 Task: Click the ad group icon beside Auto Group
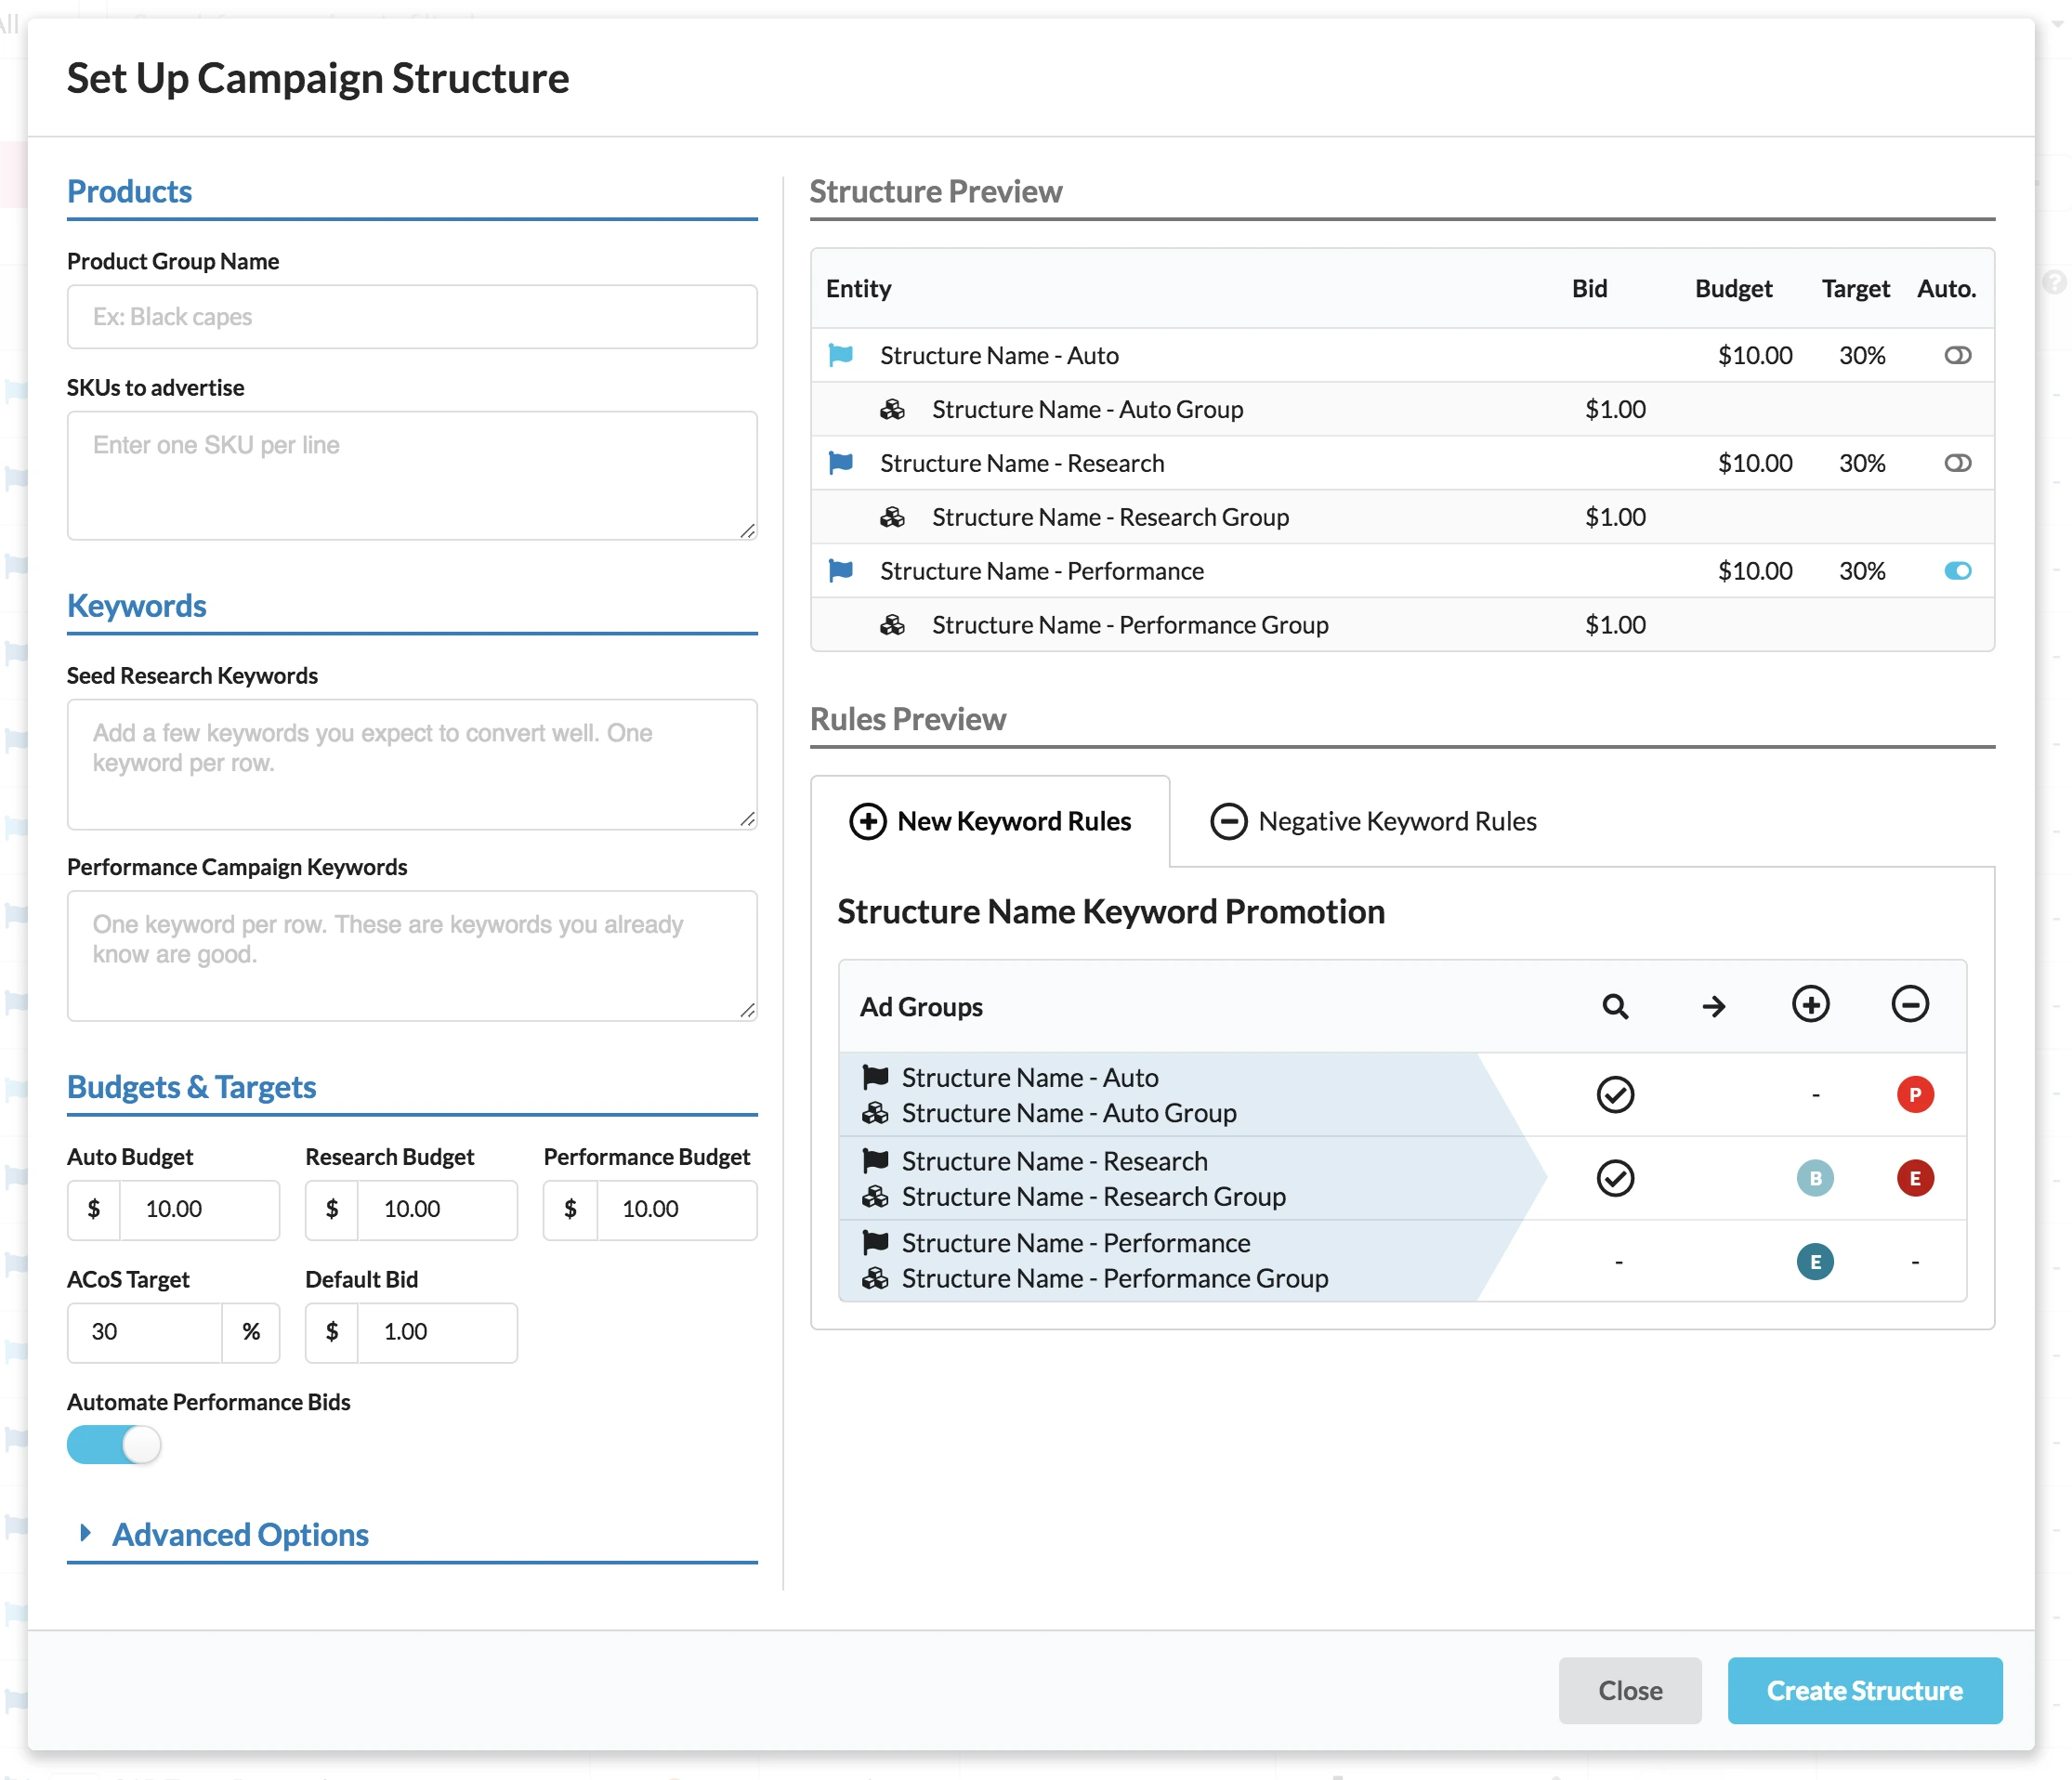coord(892,409)
